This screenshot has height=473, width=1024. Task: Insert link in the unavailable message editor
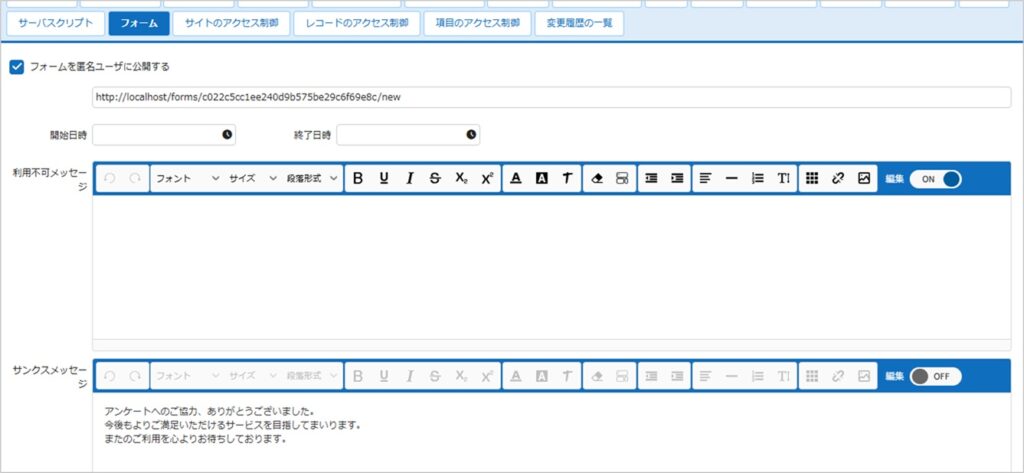coord(838,178)
